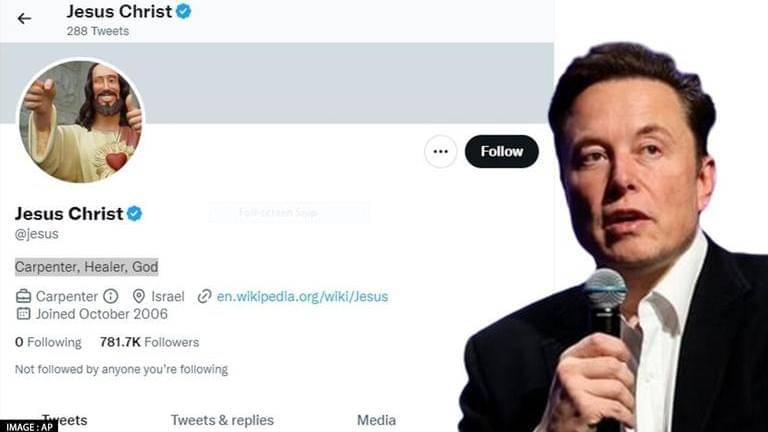View the 0 Following list
Image resolution: width=768 pixels, height=432 pixels.
tap(47, 342)
